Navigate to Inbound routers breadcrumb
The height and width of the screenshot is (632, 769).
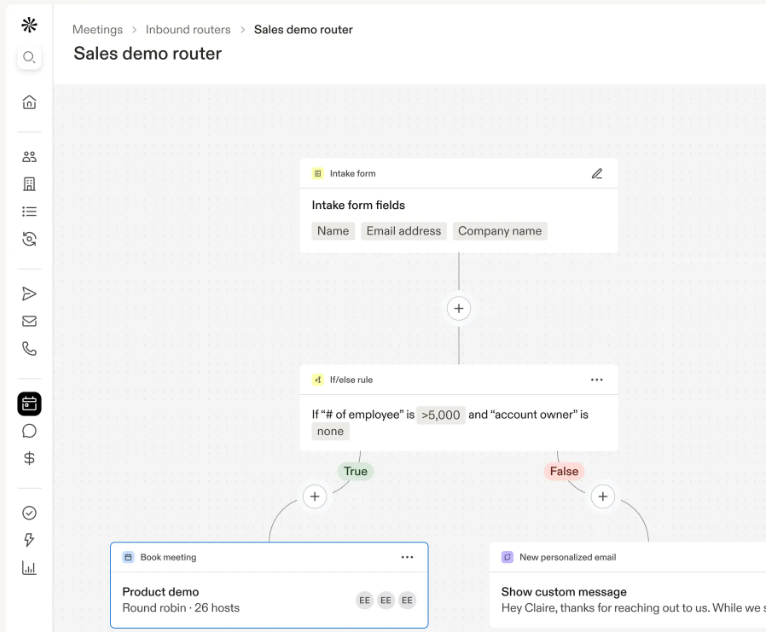[188, 30]
